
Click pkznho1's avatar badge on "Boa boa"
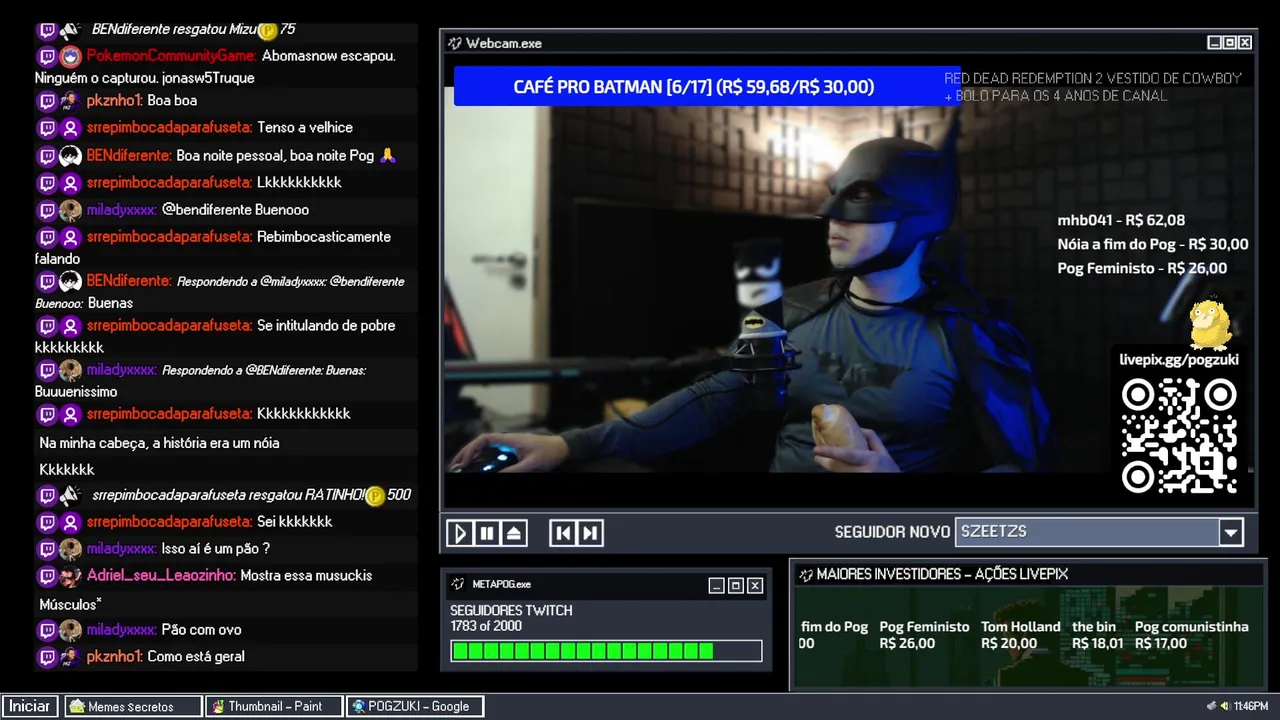[x=70, y=100]
